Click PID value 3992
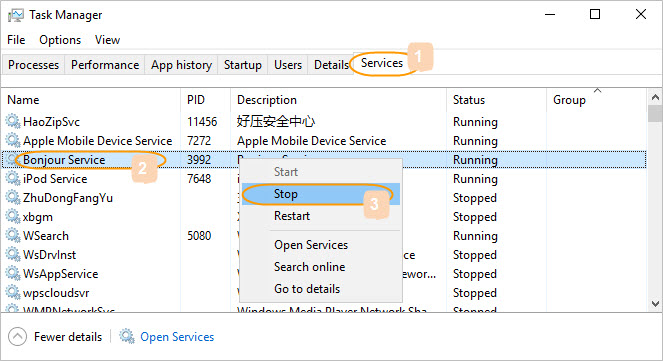663x361 pixels. click(x=199, y=160)
